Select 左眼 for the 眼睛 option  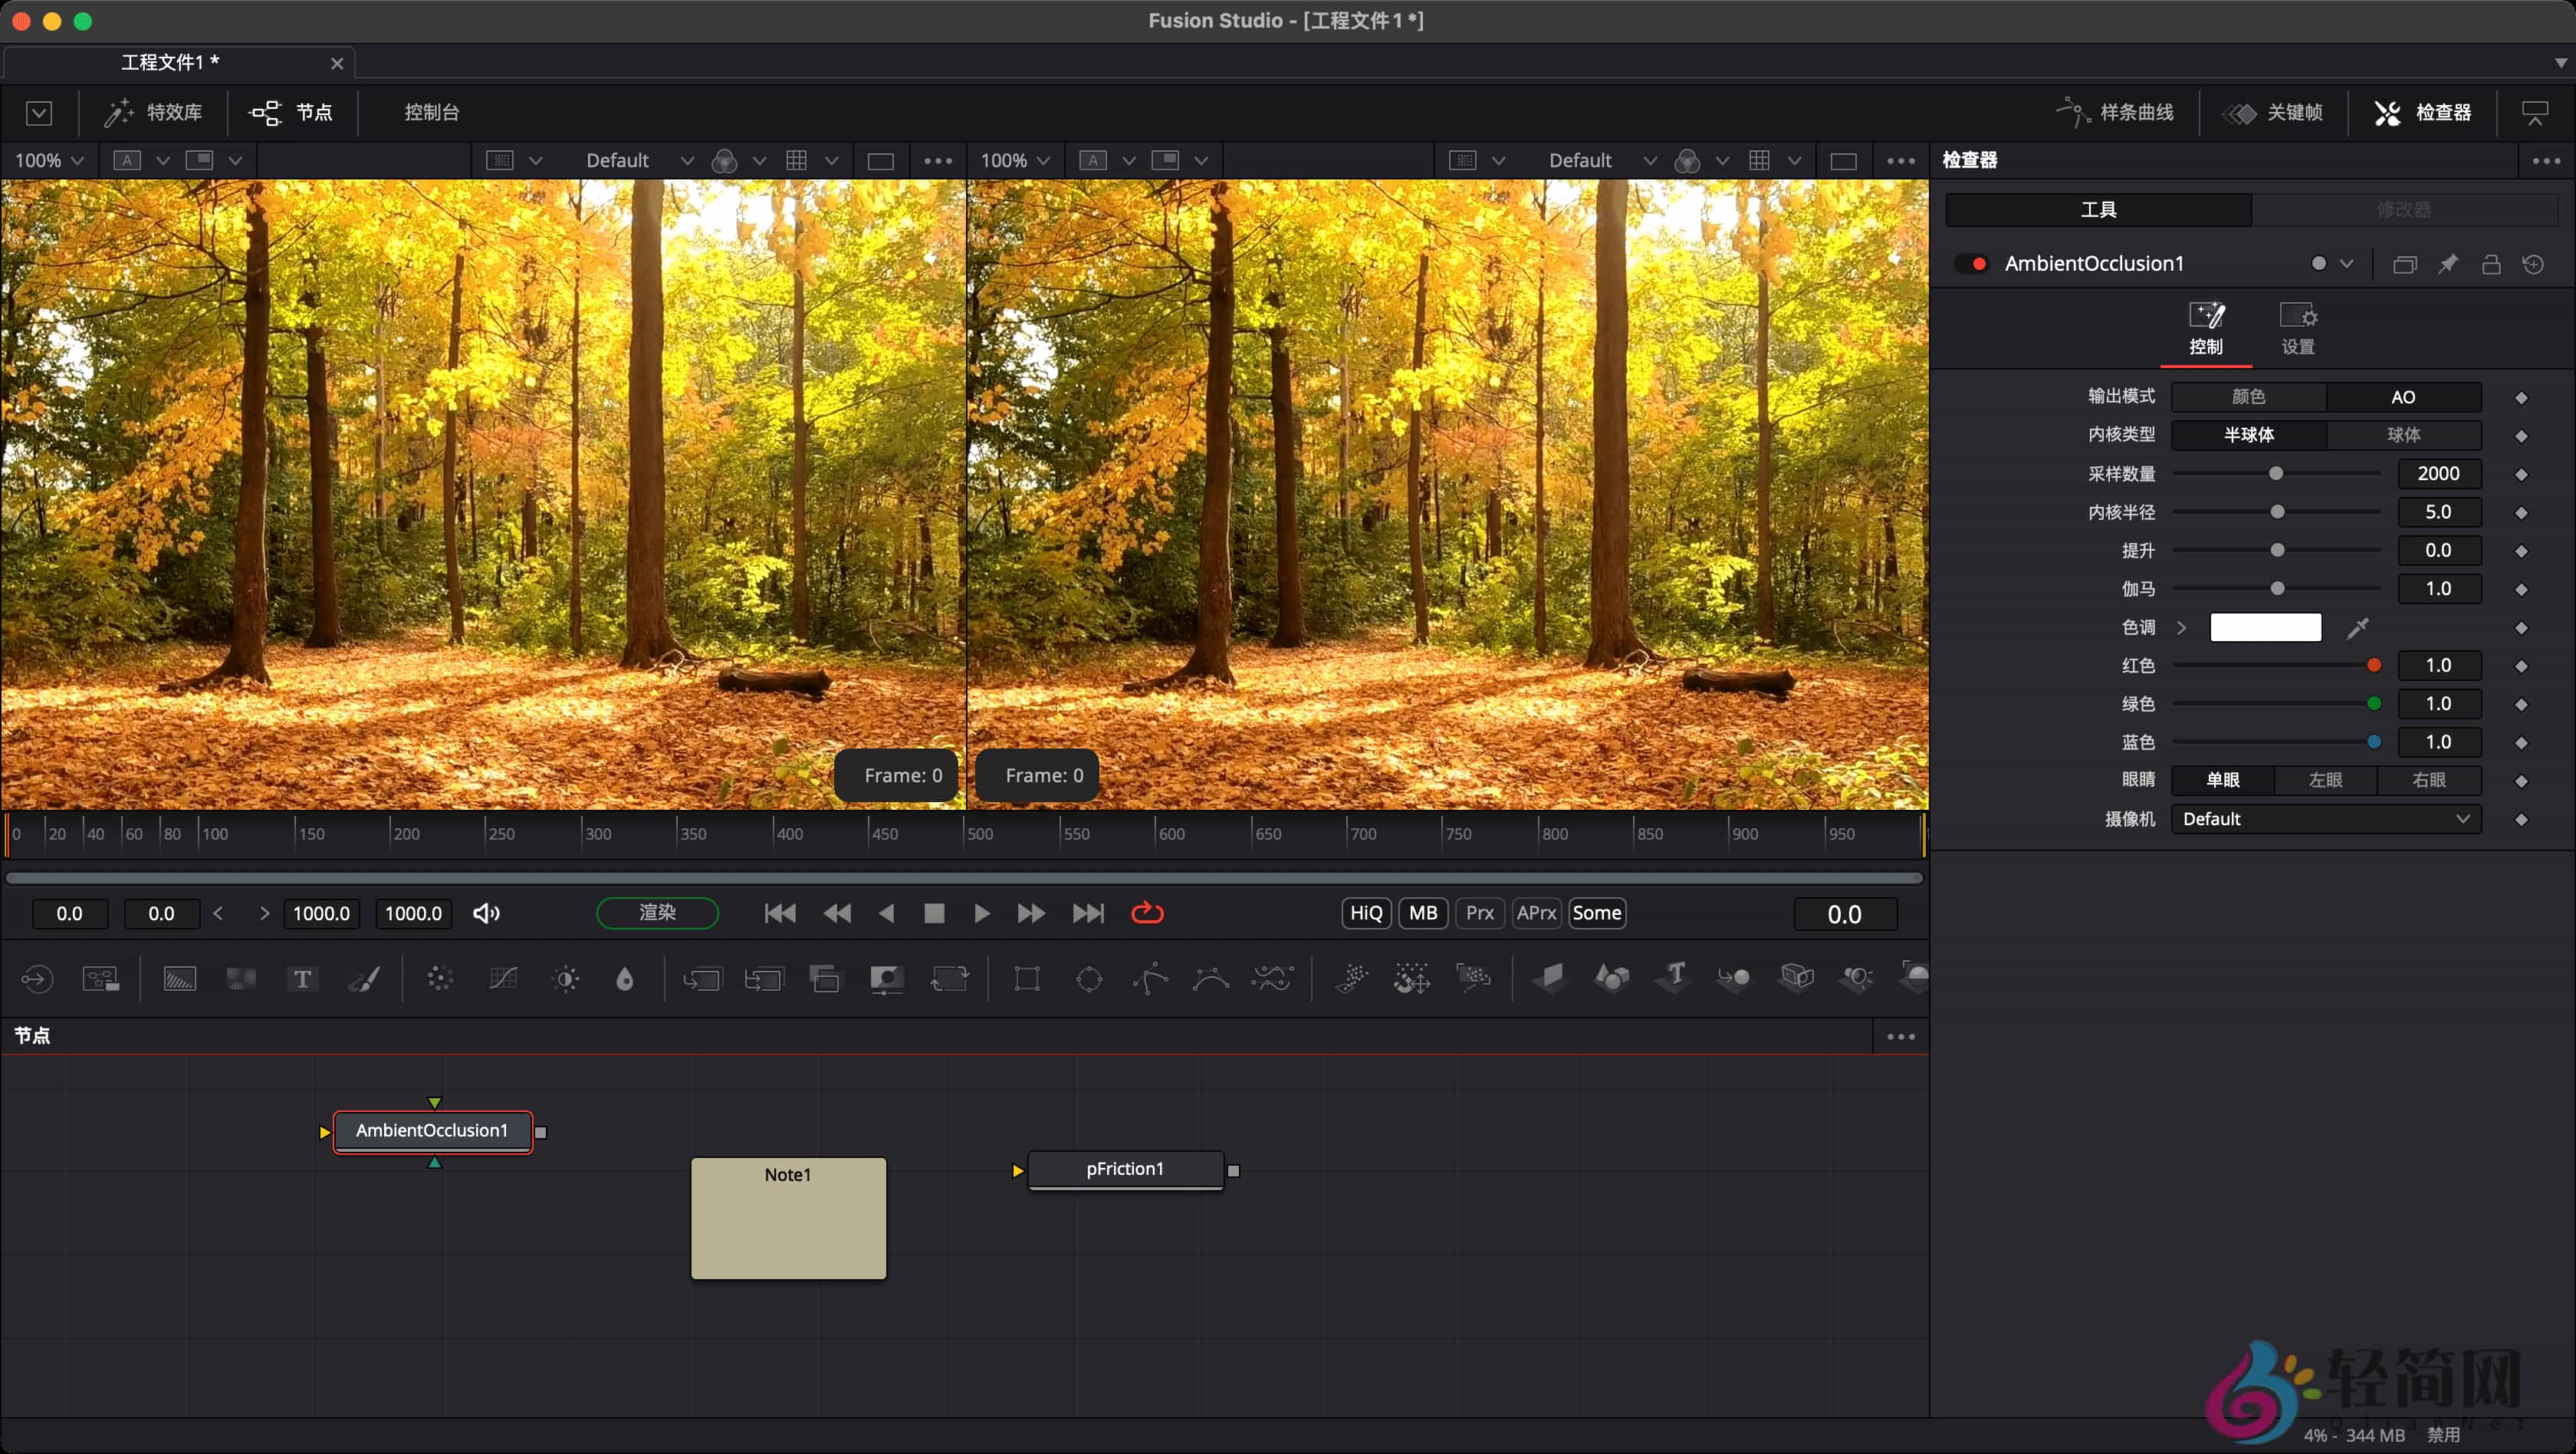[2325, 780]
